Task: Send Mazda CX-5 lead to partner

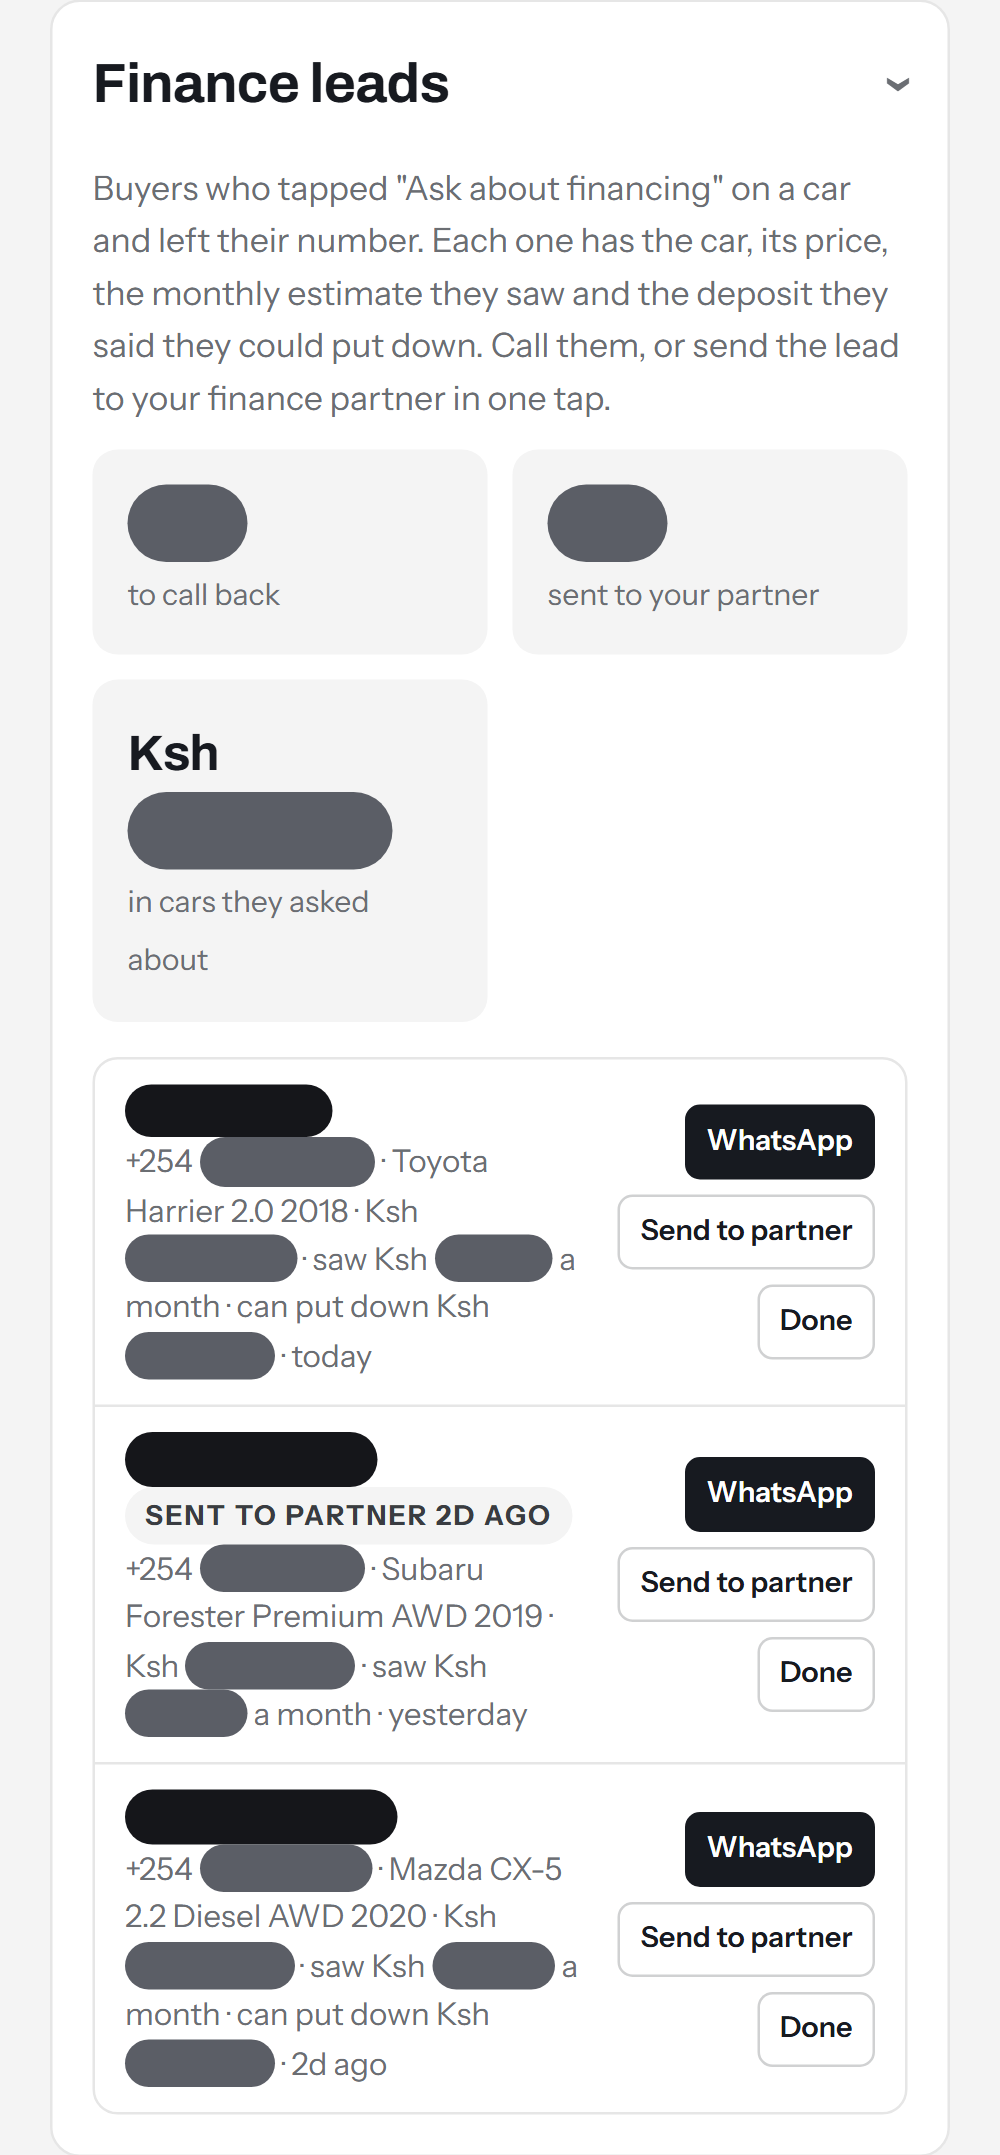Action: click(746, 1938)
